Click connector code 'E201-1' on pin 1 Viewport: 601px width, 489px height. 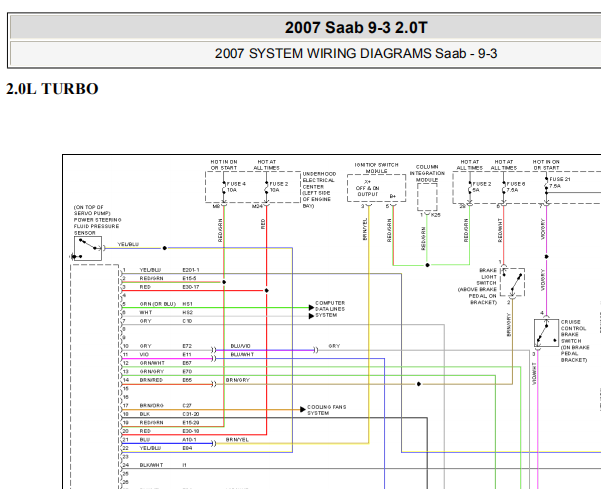[x=190, y=270]
